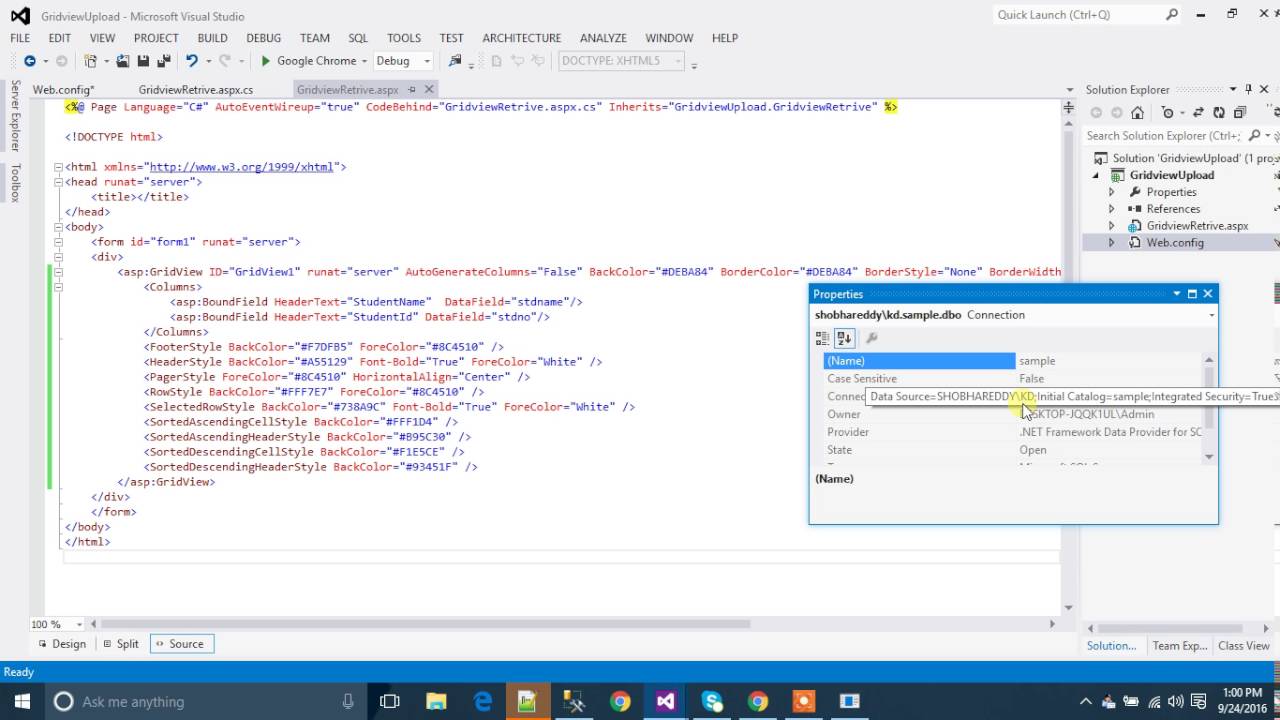The height and width of the screenshot is (720, 1280).
Task: Select the Case Sensitive property row
Action: (x=1011, y=379)
